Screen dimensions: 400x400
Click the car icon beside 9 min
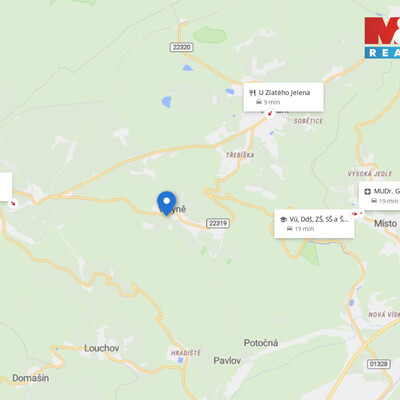point(259,102)
